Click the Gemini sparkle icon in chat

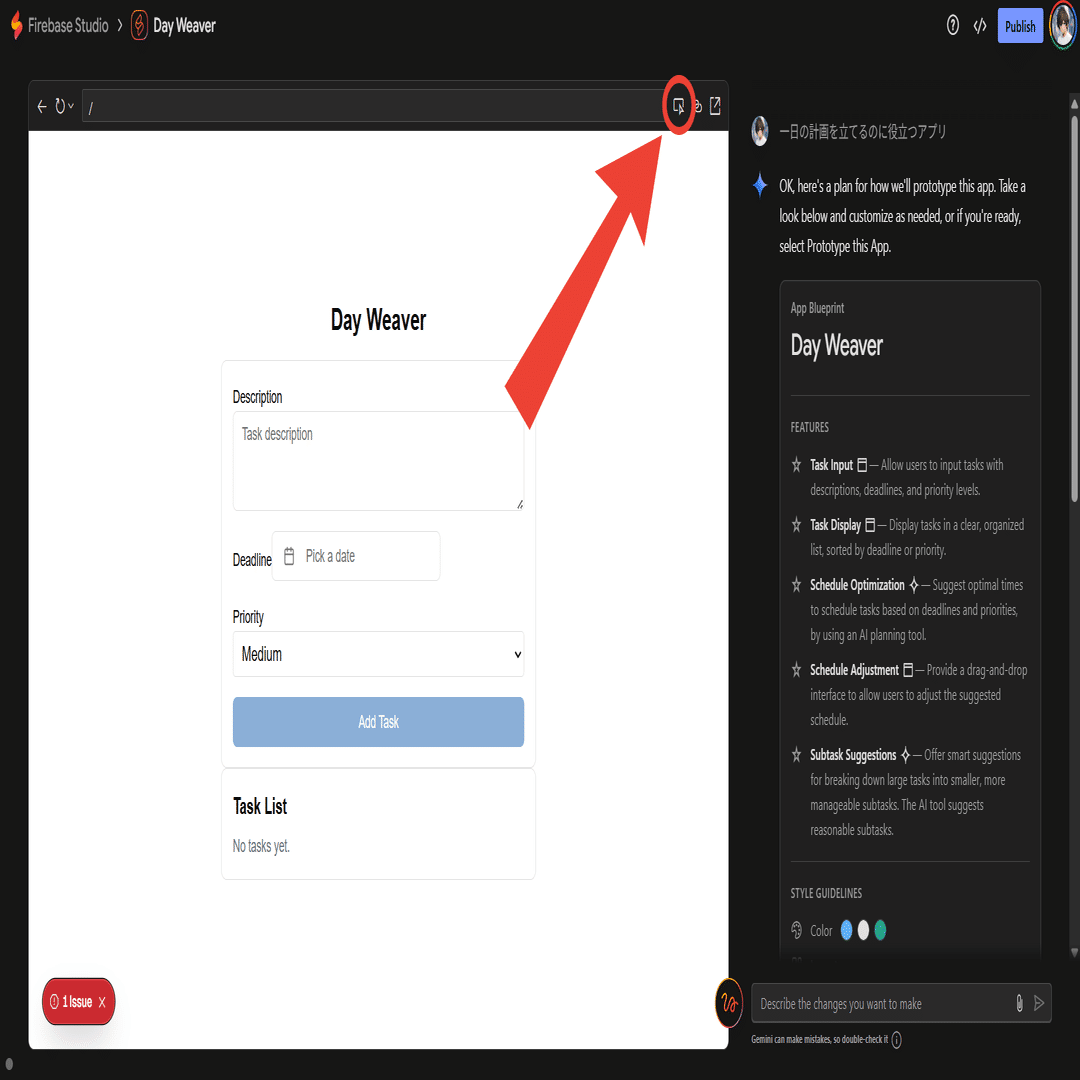click(760, 185)
